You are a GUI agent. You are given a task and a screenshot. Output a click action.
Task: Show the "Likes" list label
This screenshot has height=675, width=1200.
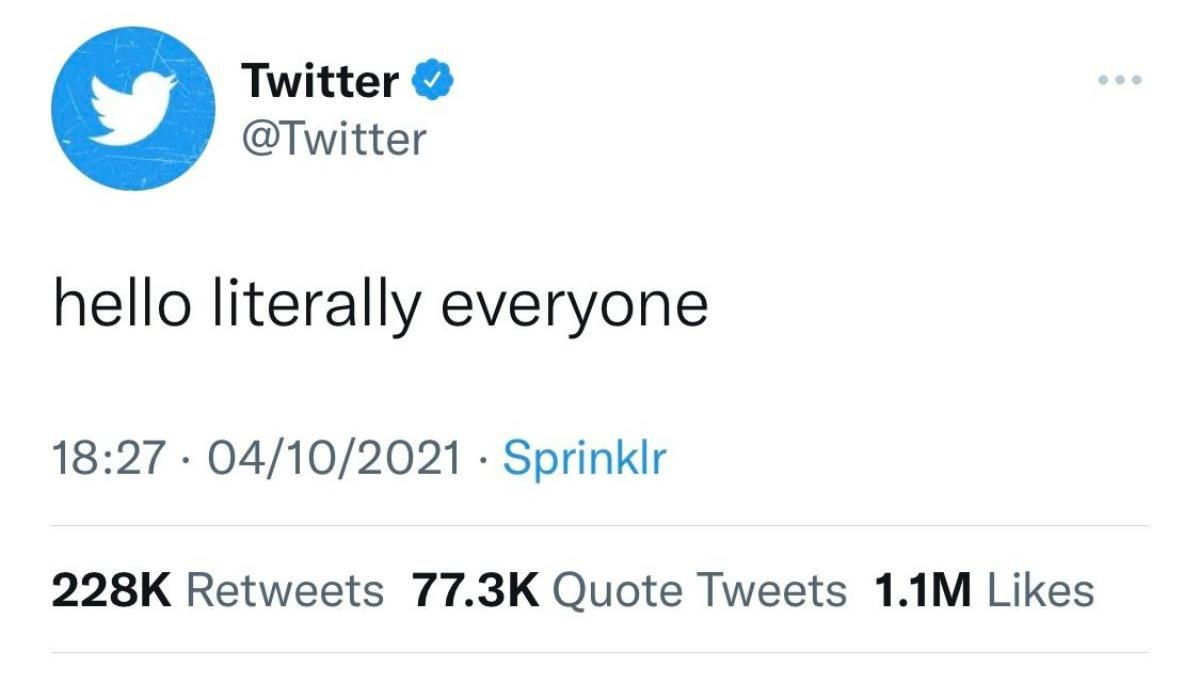pos(1040,590)
